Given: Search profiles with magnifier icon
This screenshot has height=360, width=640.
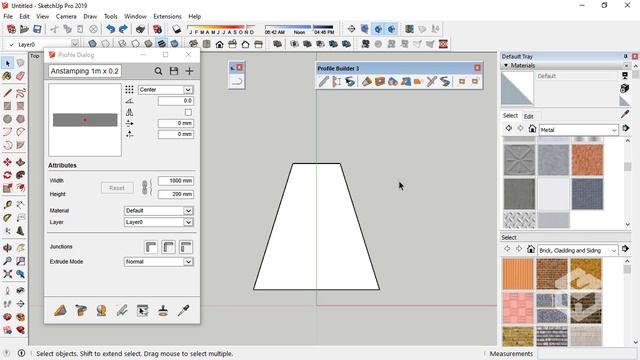Looking at the screenshot, I should (x=158, y=71).
